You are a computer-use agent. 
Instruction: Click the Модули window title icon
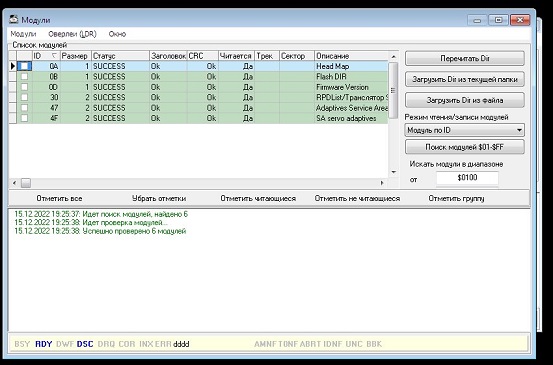tap(14, 19)
